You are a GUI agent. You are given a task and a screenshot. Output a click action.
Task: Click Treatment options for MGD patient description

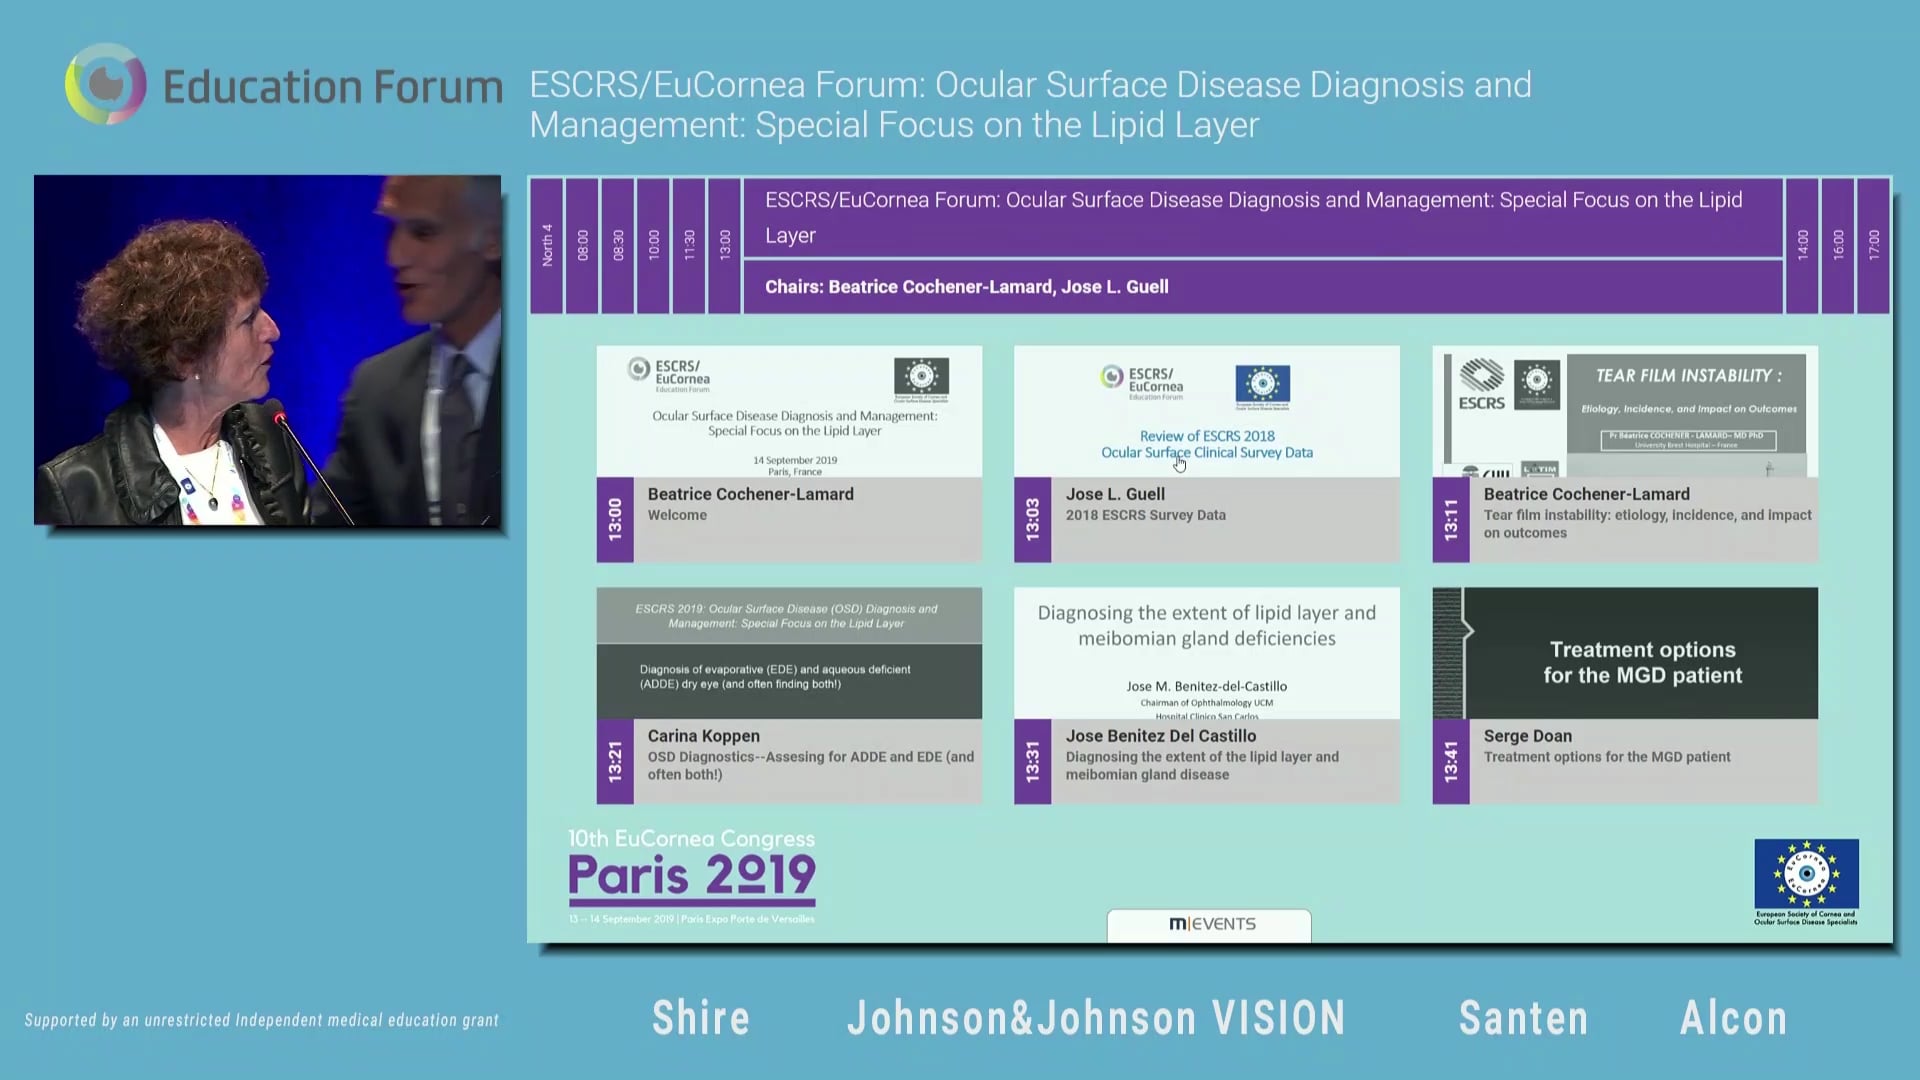(x=1607, y=757)
